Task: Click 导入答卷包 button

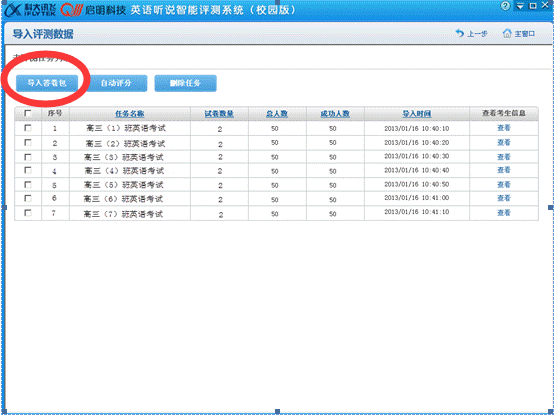Action: [x=47, y=83]
